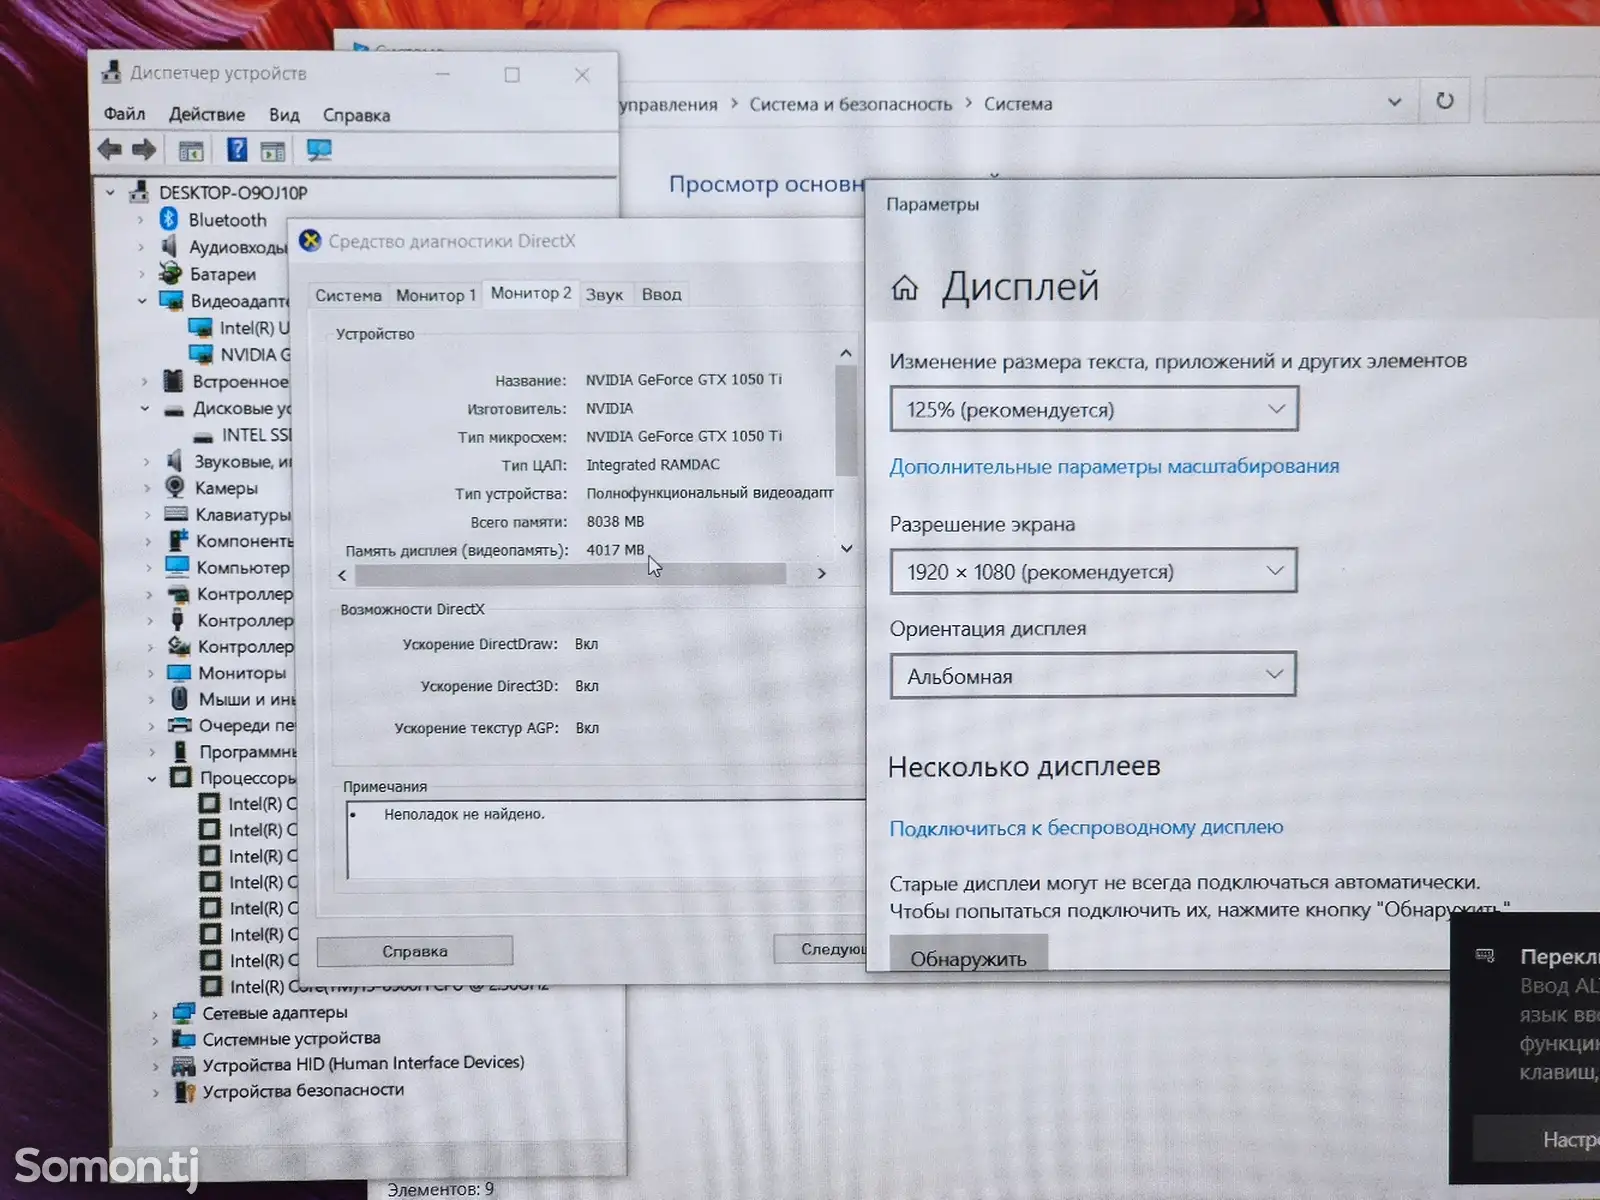Switch to the Монитор 1 tab

pyautogui.click(x=436, y=295)
